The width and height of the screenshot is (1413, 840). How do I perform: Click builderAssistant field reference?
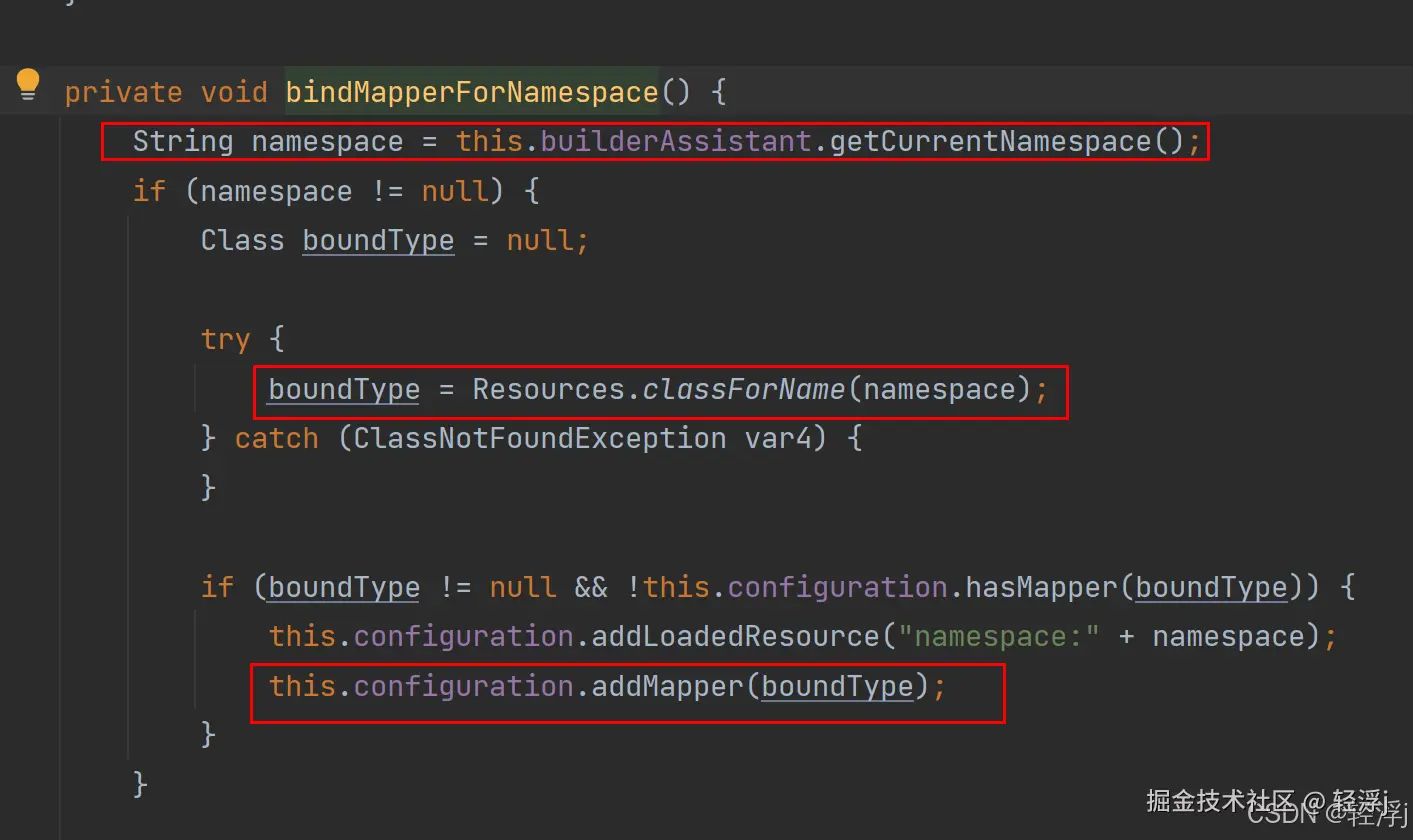click(x=676, y=142)
